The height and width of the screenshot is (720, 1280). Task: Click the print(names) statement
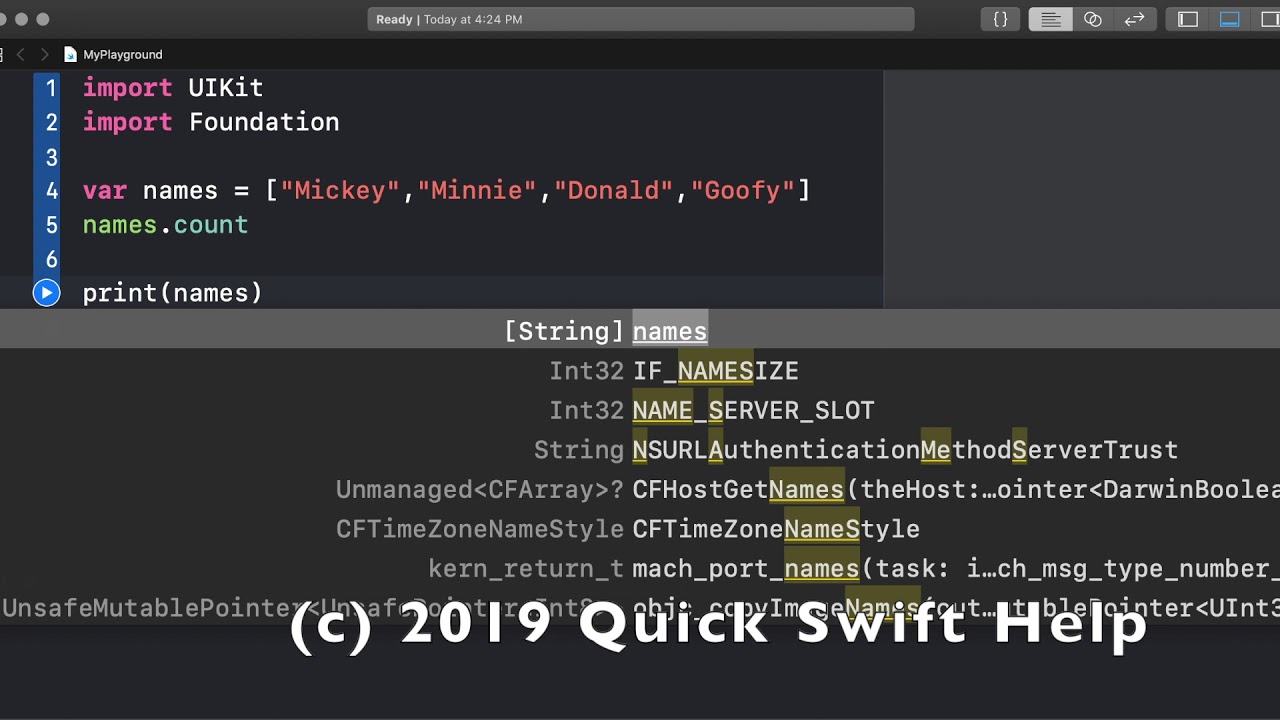172,293
